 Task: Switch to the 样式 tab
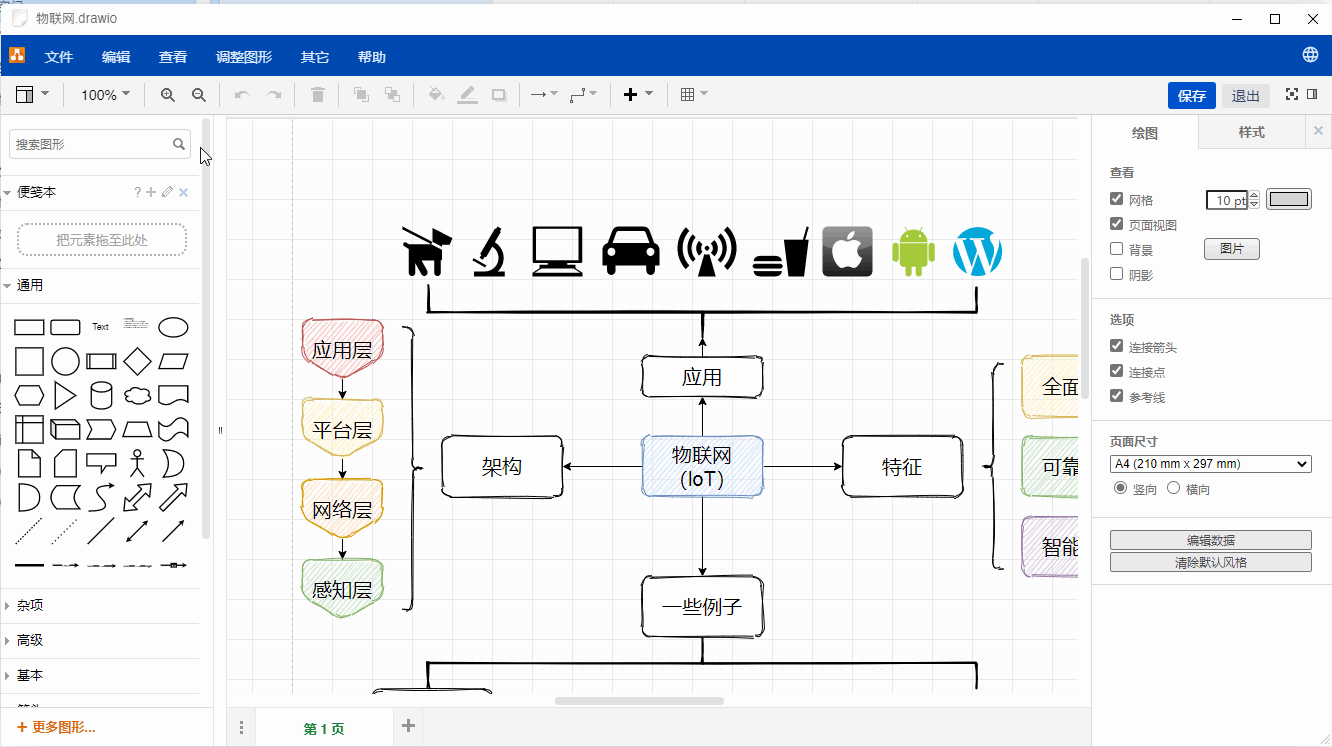pos(1251,132)
